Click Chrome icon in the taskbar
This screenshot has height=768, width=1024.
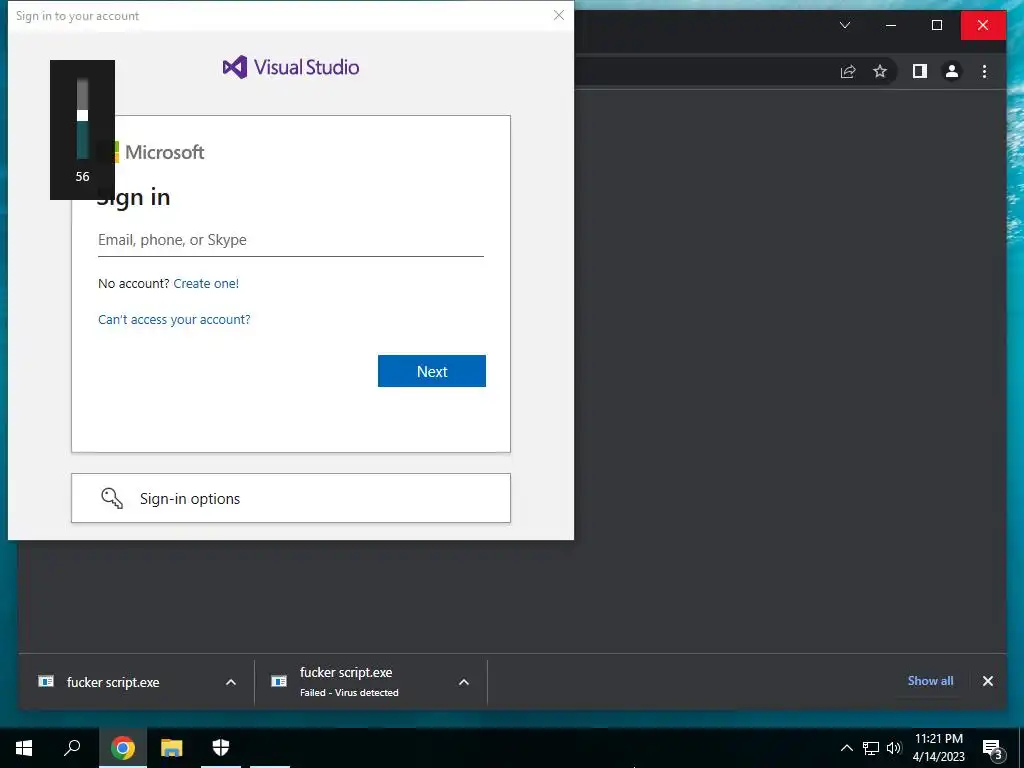click(x=123, y=748)
